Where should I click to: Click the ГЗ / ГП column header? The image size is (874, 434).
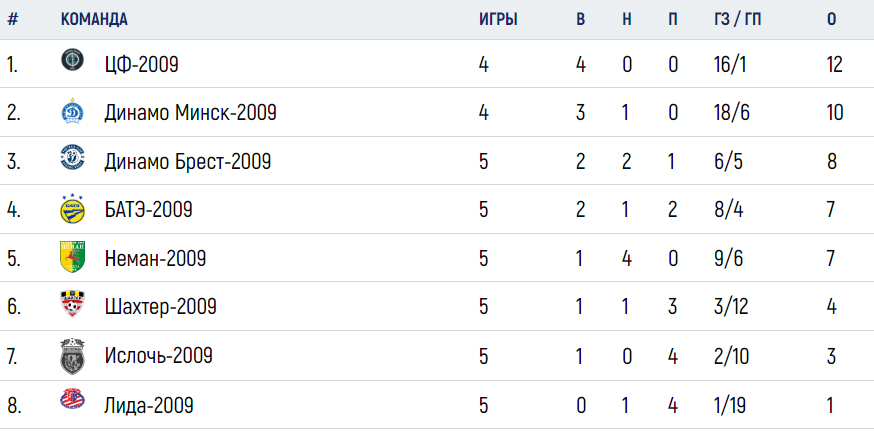[737, 19]
